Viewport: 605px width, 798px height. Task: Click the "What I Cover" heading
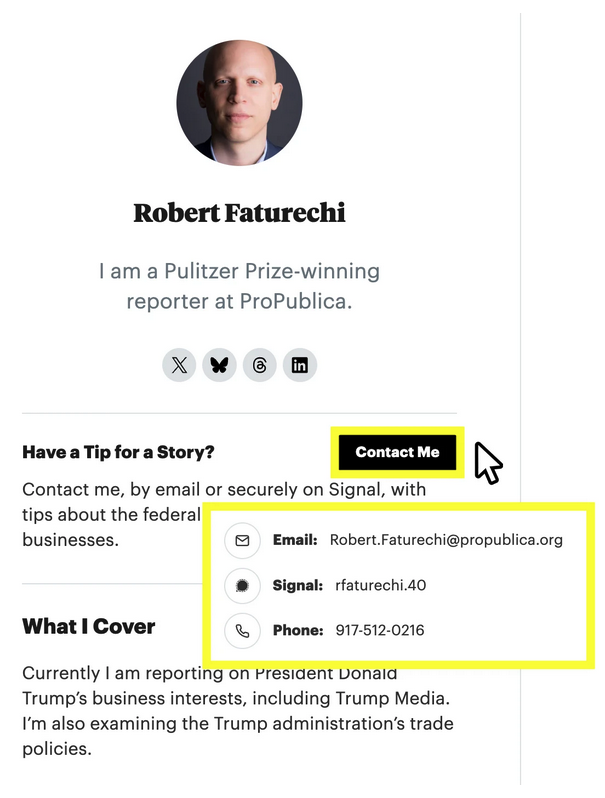pyautogui.click(x=89, y=627)
